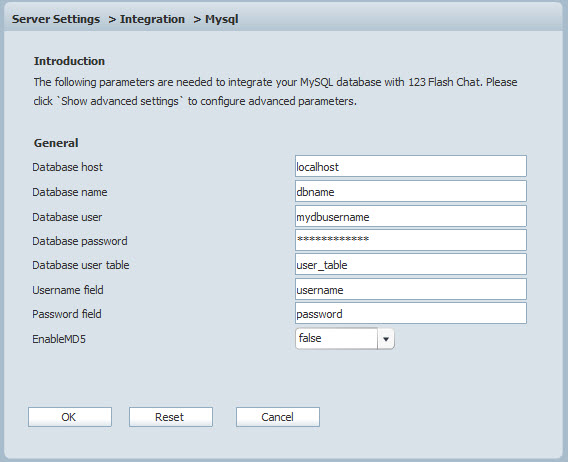Open the EnableMD5 dropdown arrow

[x=386, y=339]
